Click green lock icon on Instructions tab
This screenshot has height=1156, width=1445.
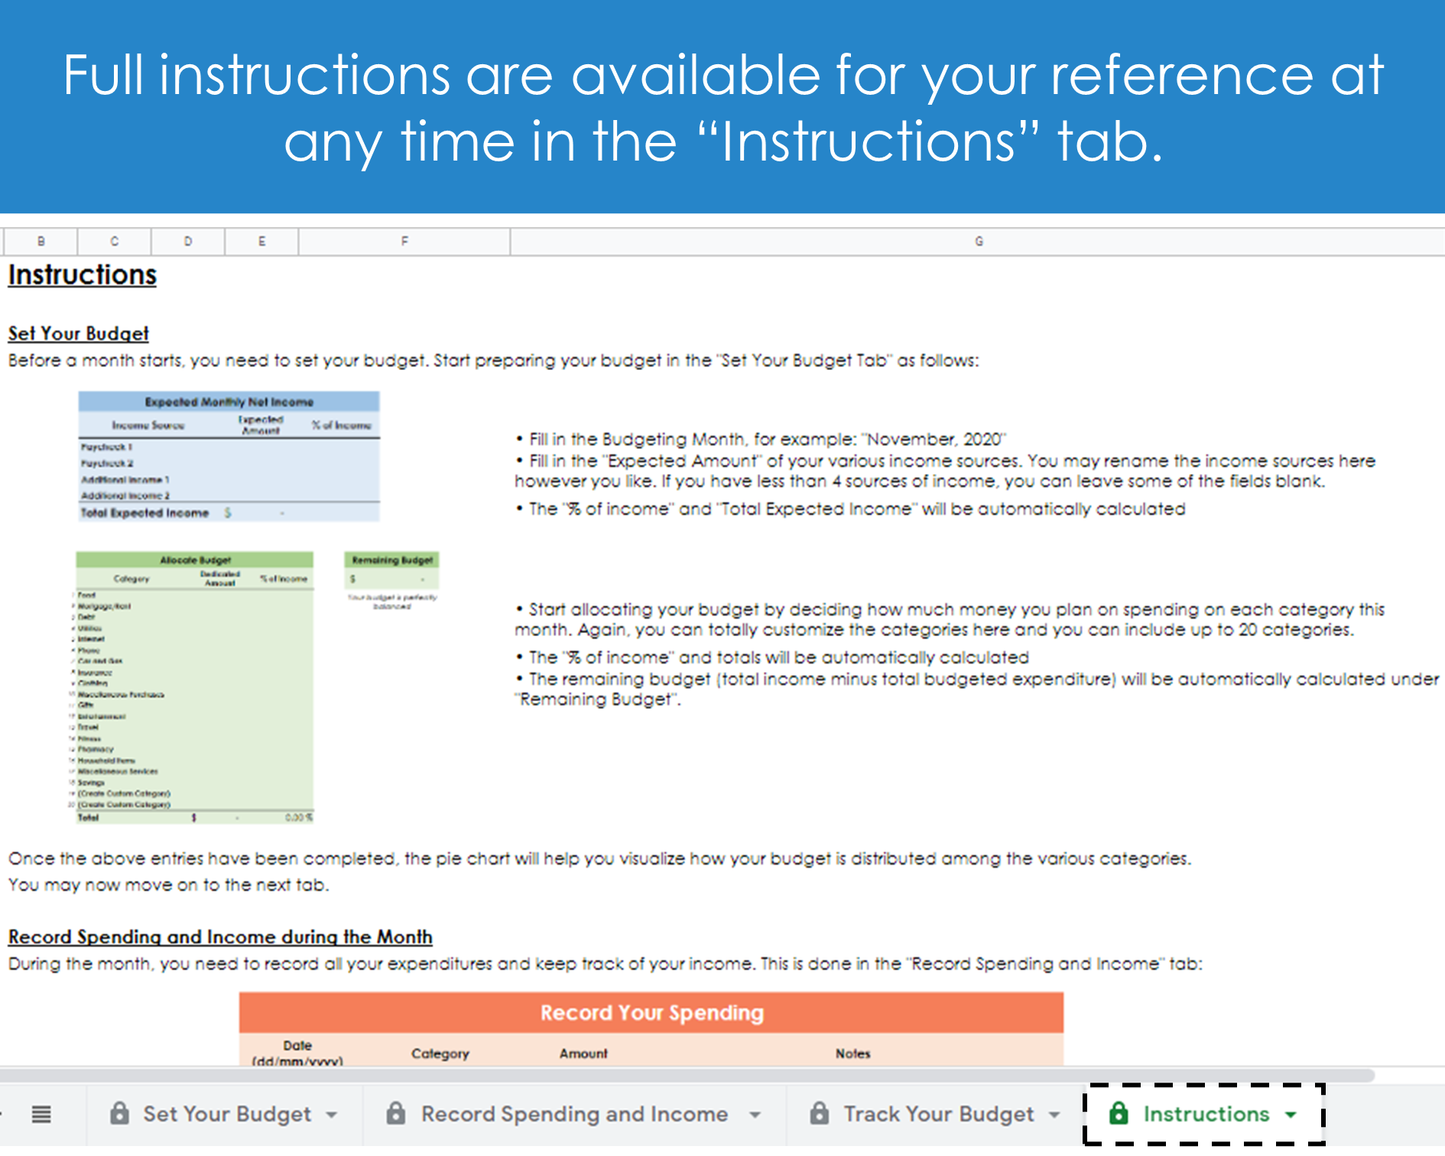(1119, 1113)
